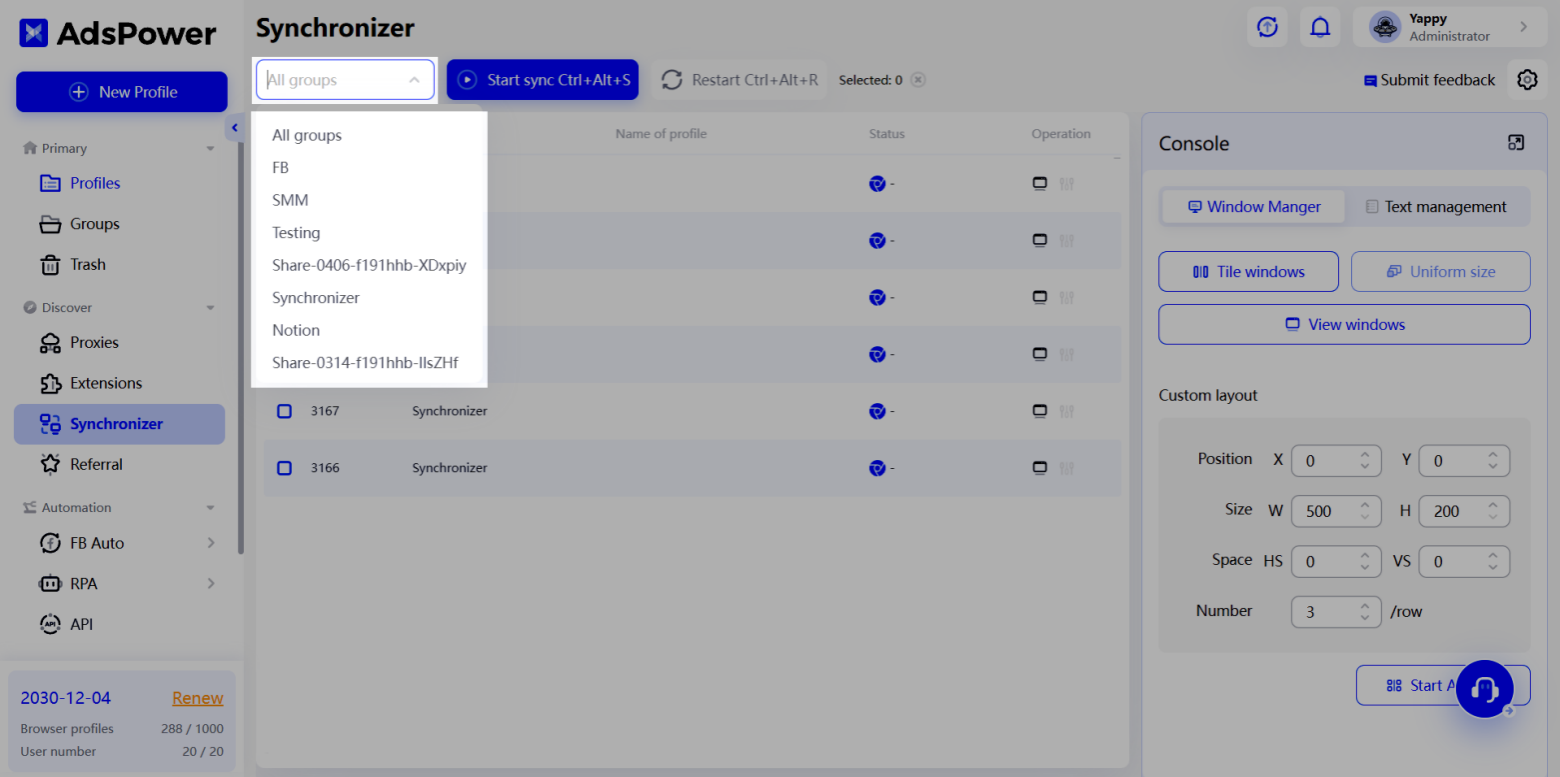Select the checkbox for profile 3167

click(283, 410)
